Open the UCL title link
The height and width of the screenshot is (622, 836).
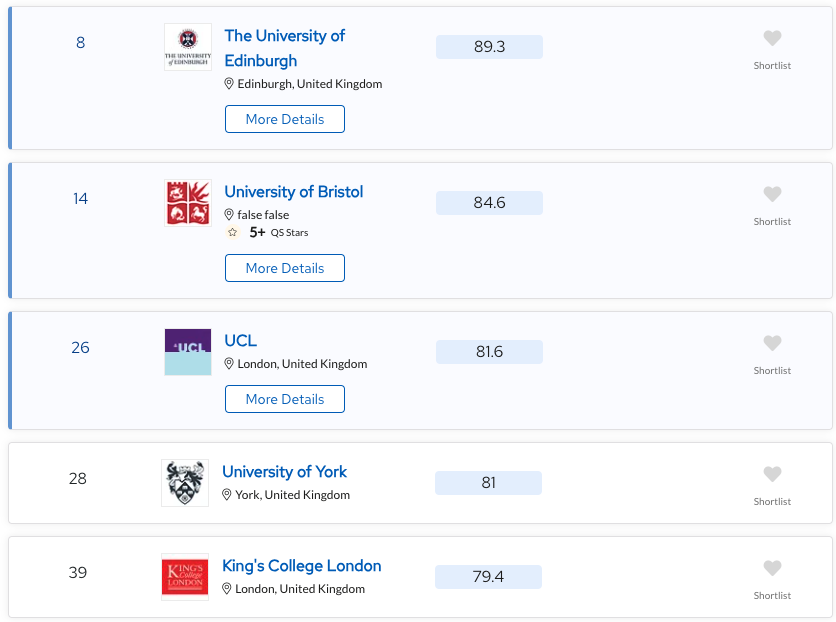tap(240, 341)
